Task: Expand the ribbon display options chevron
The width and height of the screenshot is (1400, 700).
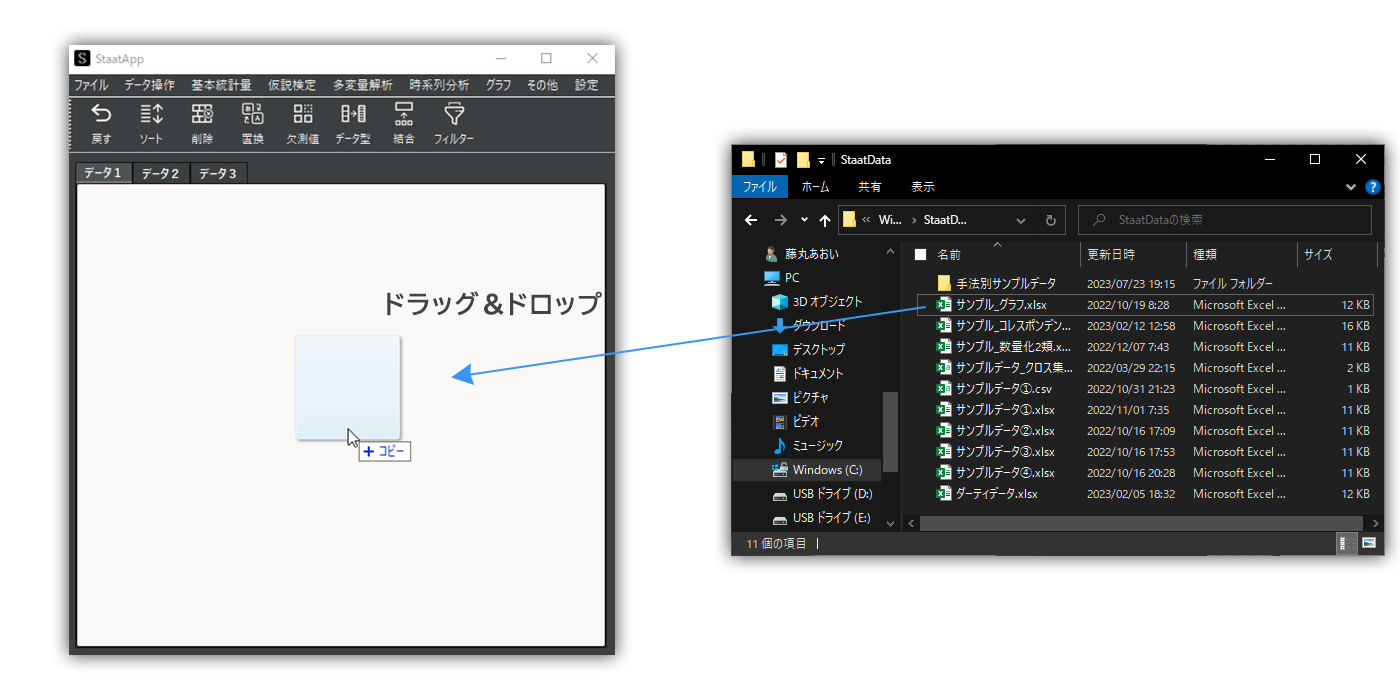Action: (1351, 186)
